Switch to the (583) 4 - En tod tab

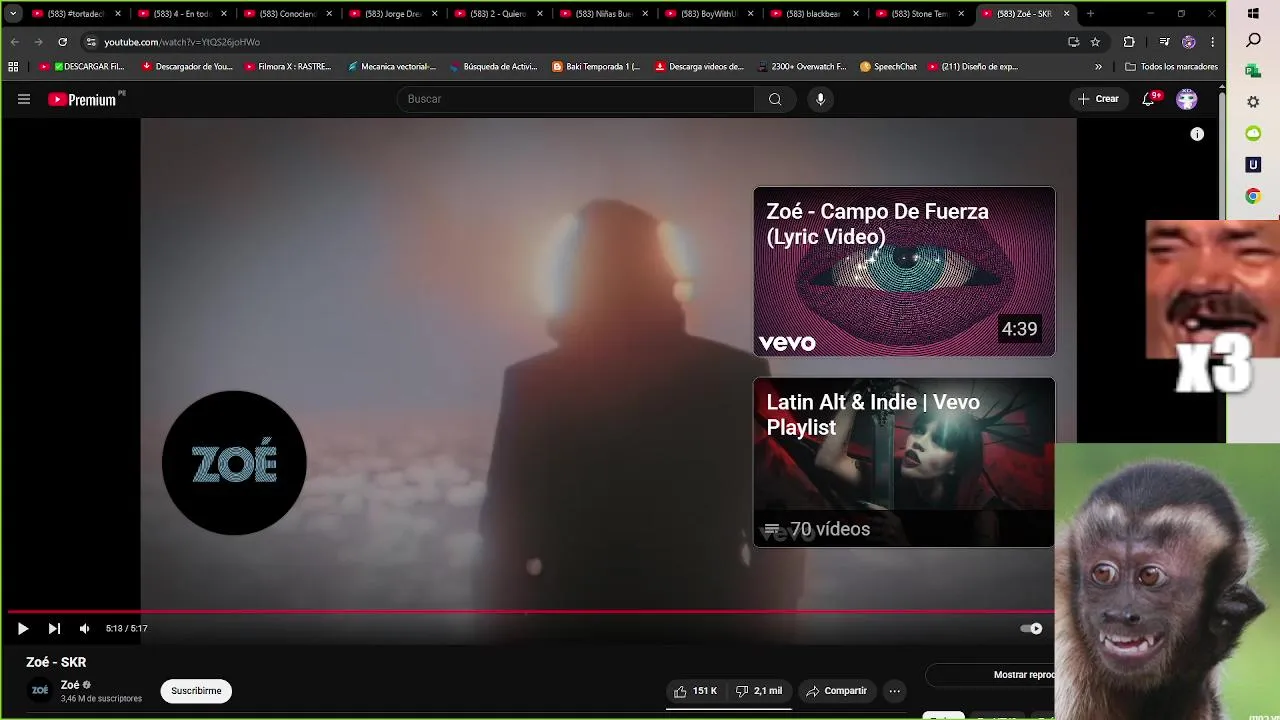pos(181,14)
